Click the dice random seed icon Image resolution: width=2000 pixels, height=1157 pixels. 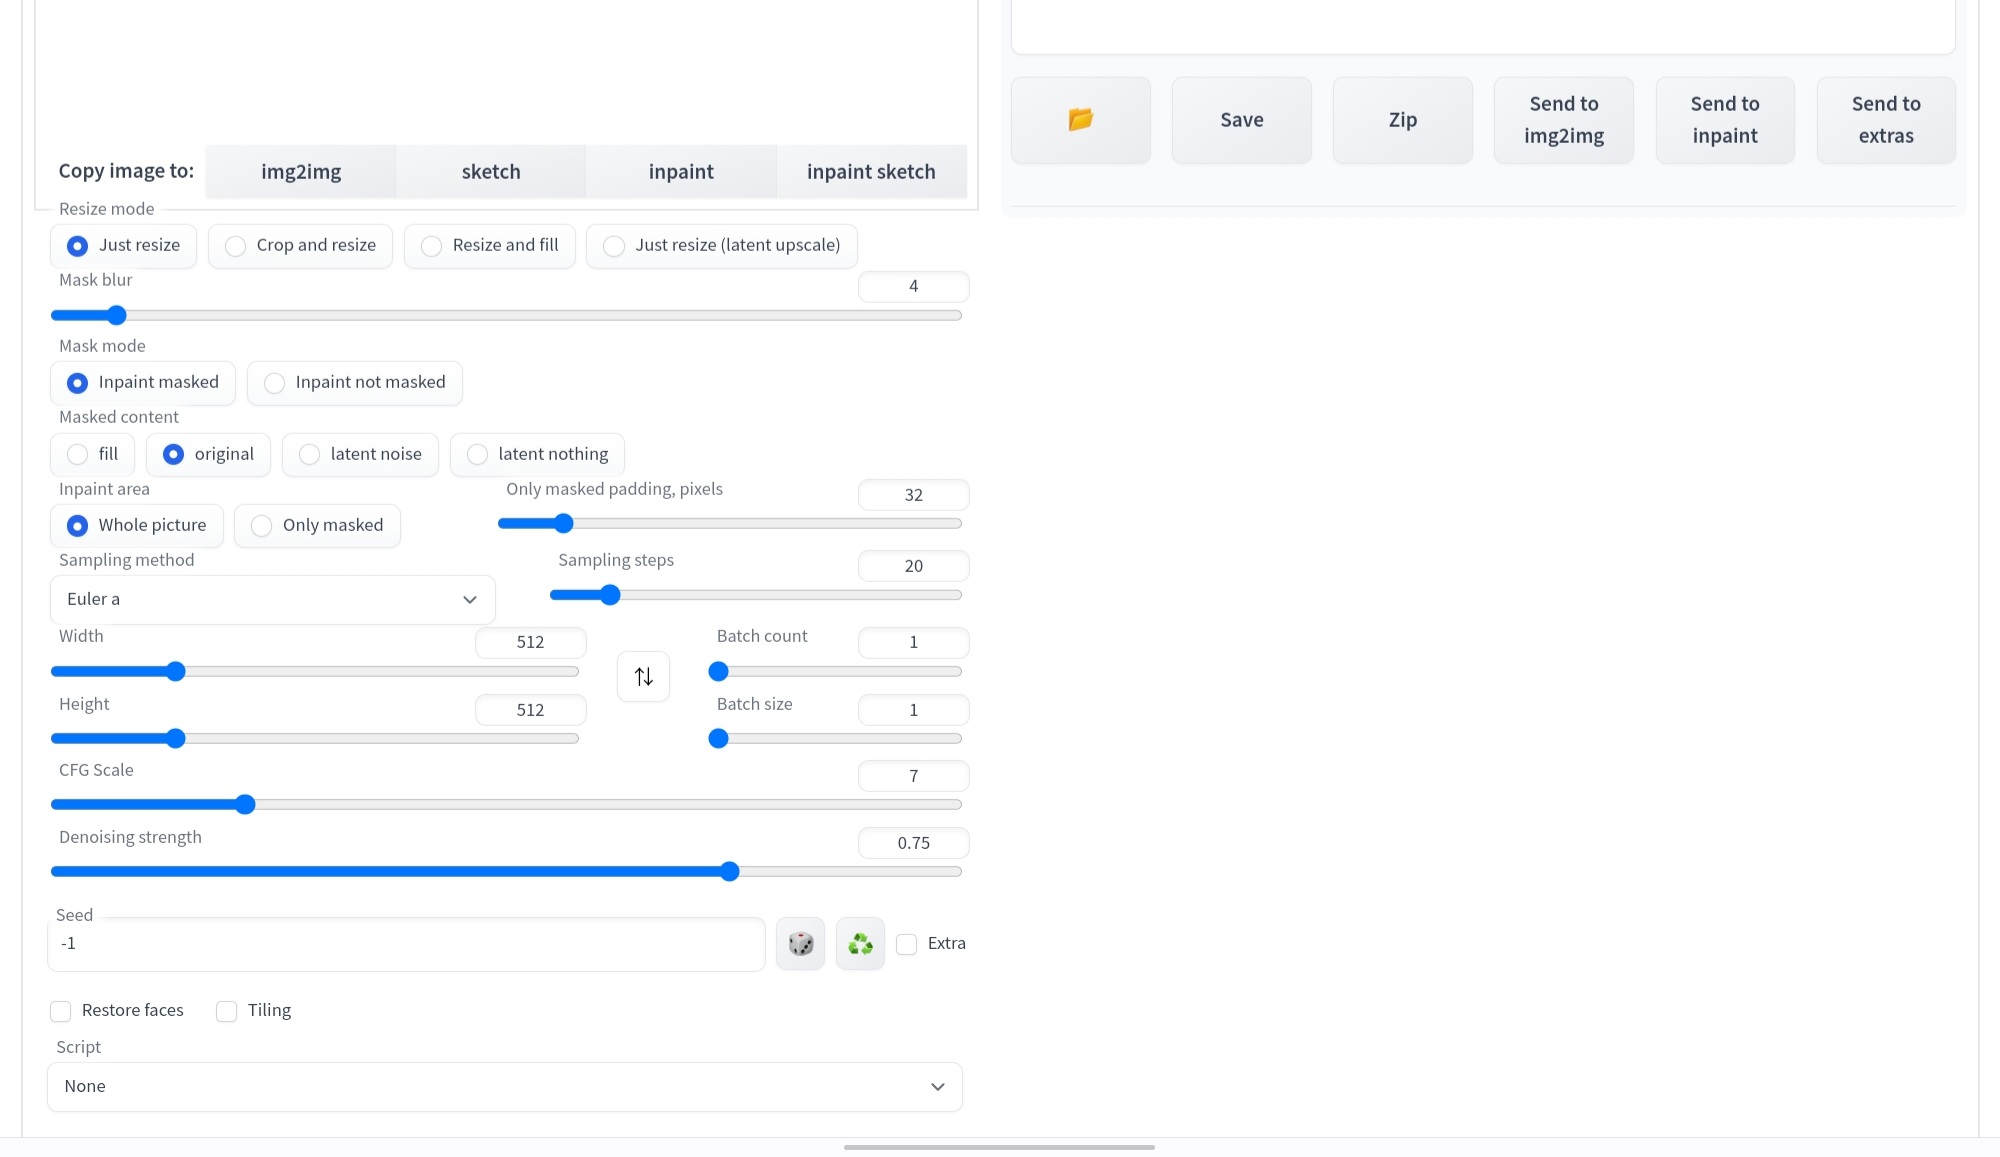click(800, 943)
